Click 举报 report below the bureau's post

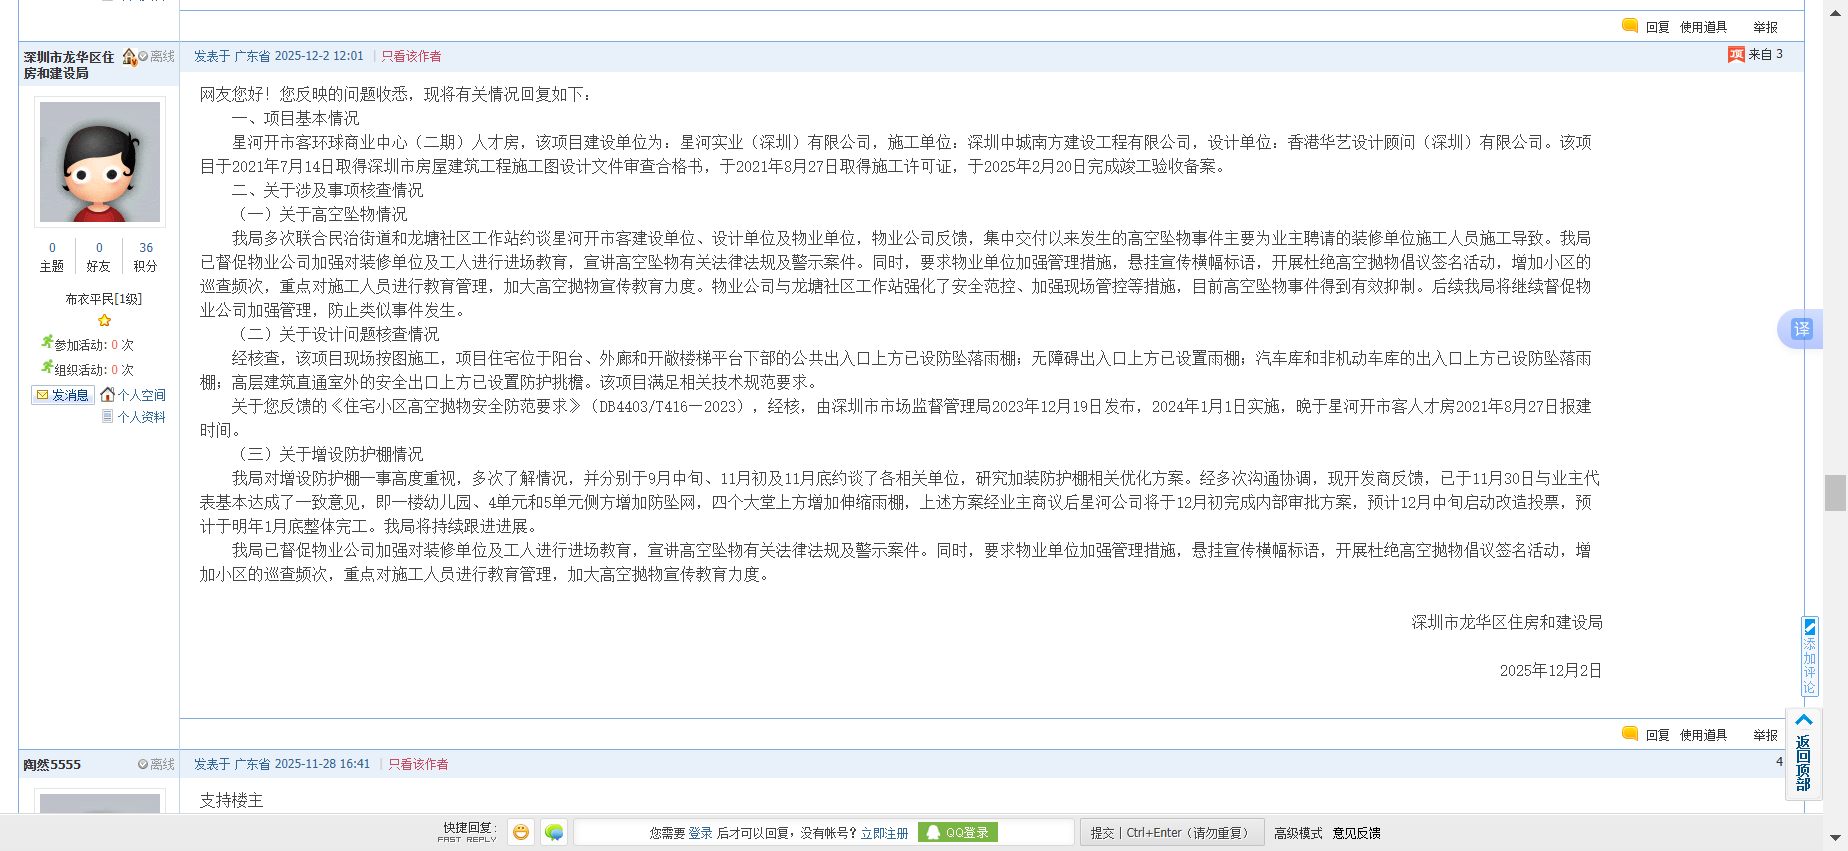click(x=1765, y=735)
